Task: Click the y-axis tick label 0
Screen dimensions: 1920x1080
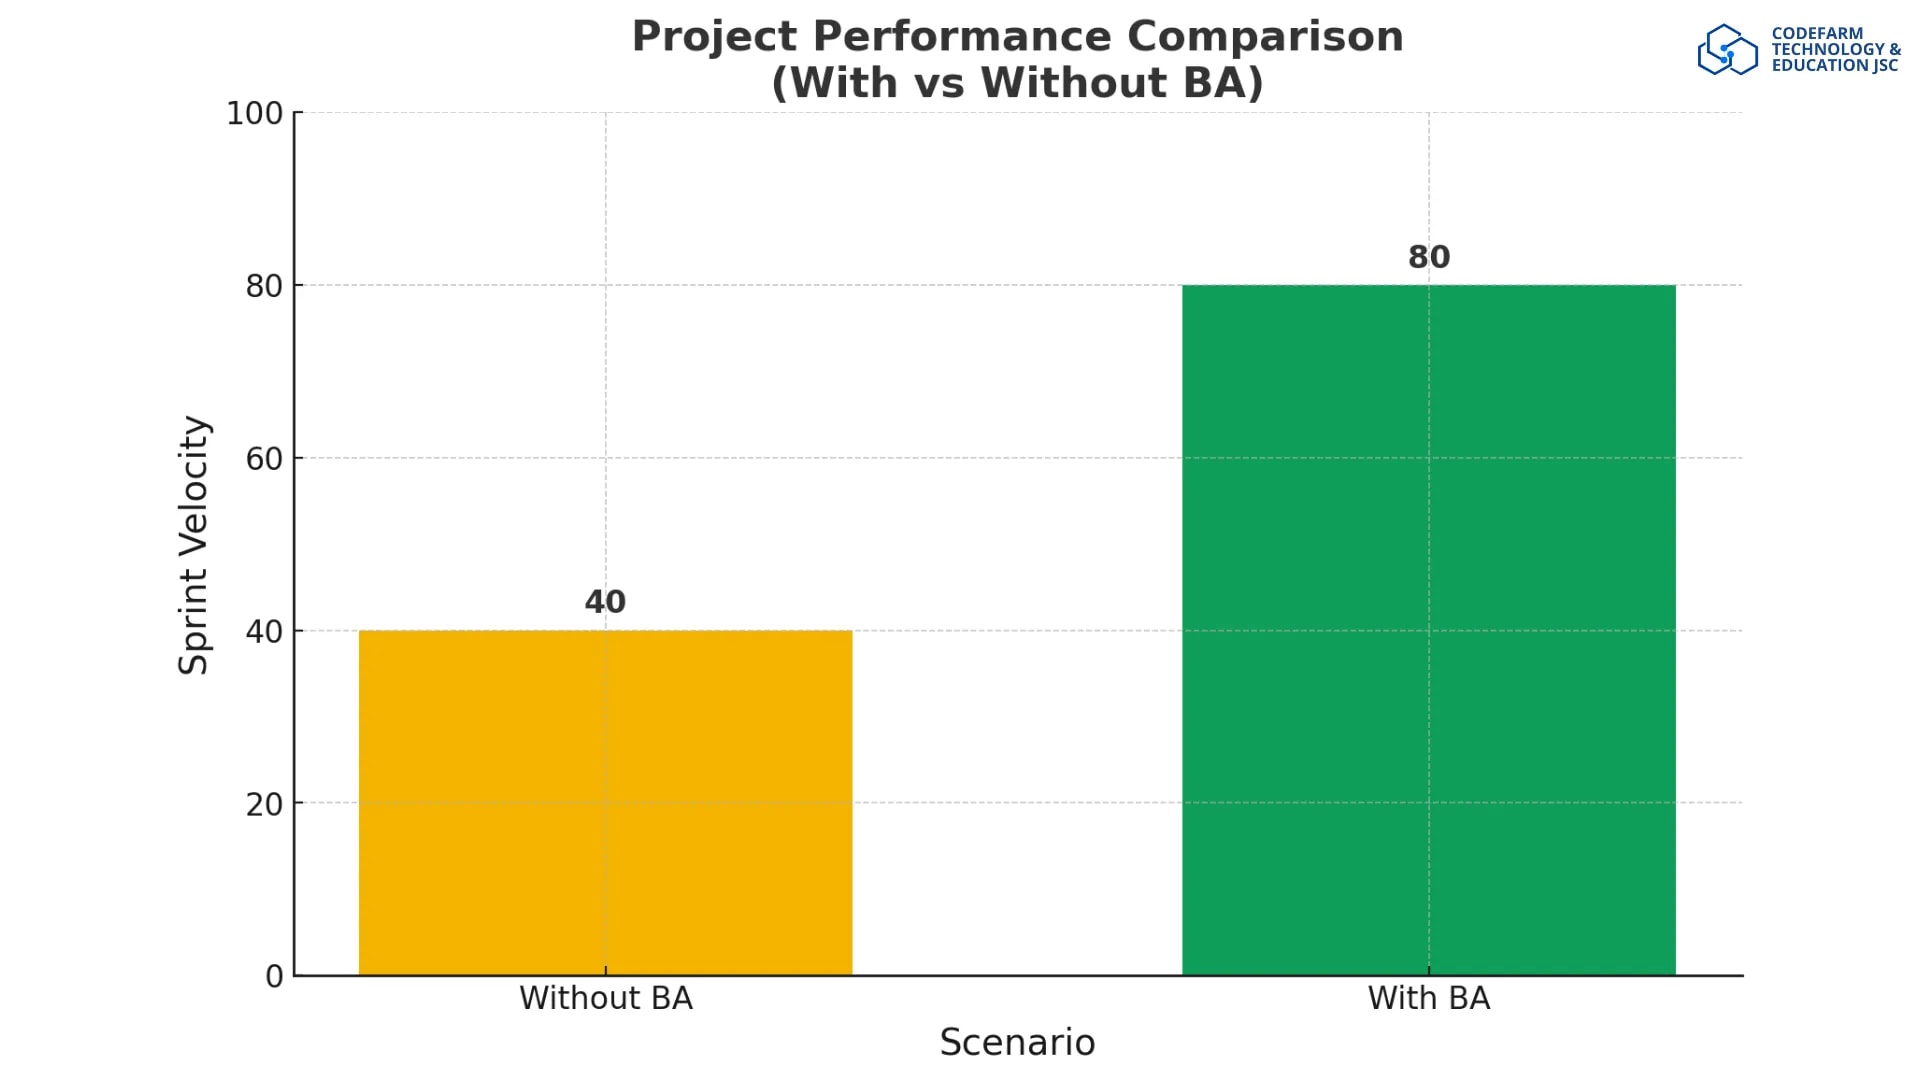Action: pos(274,977)
